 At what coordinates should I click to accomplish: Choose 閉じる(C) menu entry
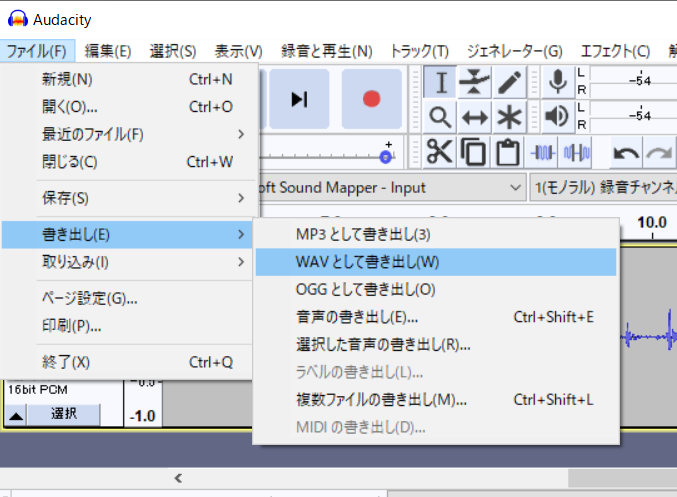(127, 162)
